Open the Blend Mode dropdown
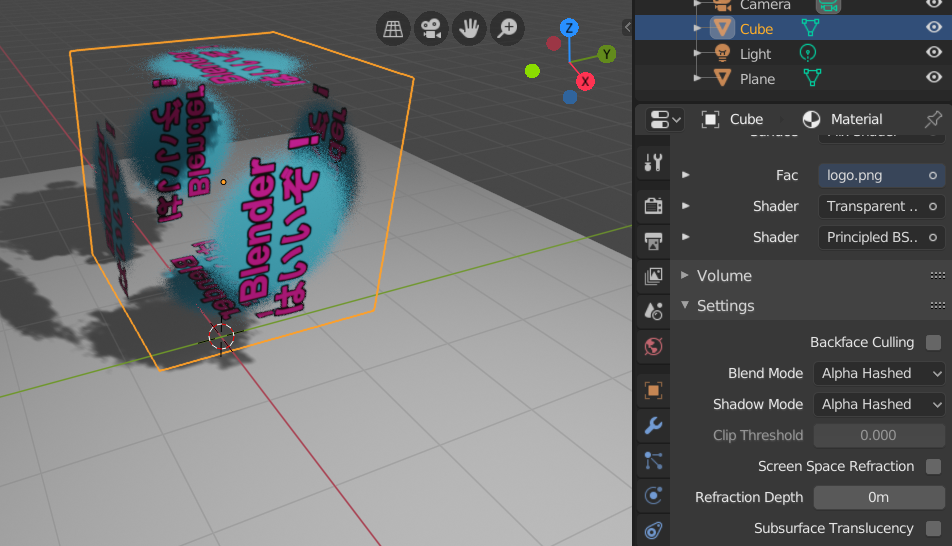Image resolution: width=952 pixels, height=546 pixels. coord(879,374)
